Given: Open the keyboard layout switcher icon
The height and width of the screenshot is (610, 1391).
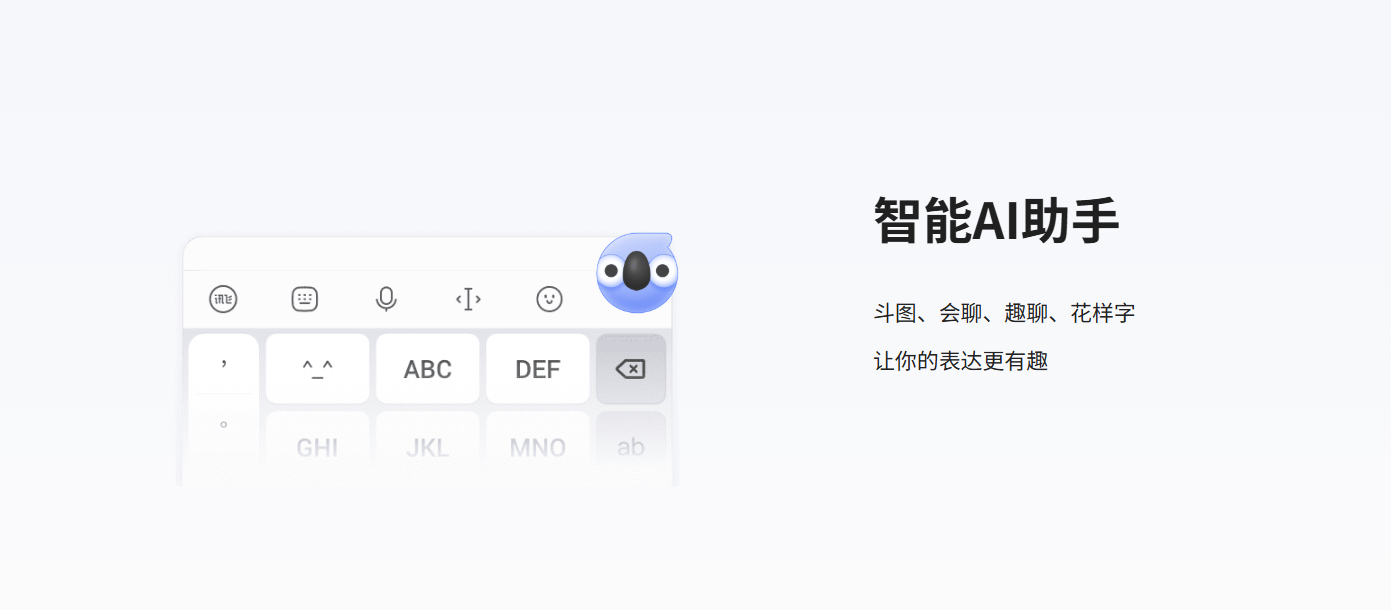Looking at the screenshot, I should tap(305, 299).
